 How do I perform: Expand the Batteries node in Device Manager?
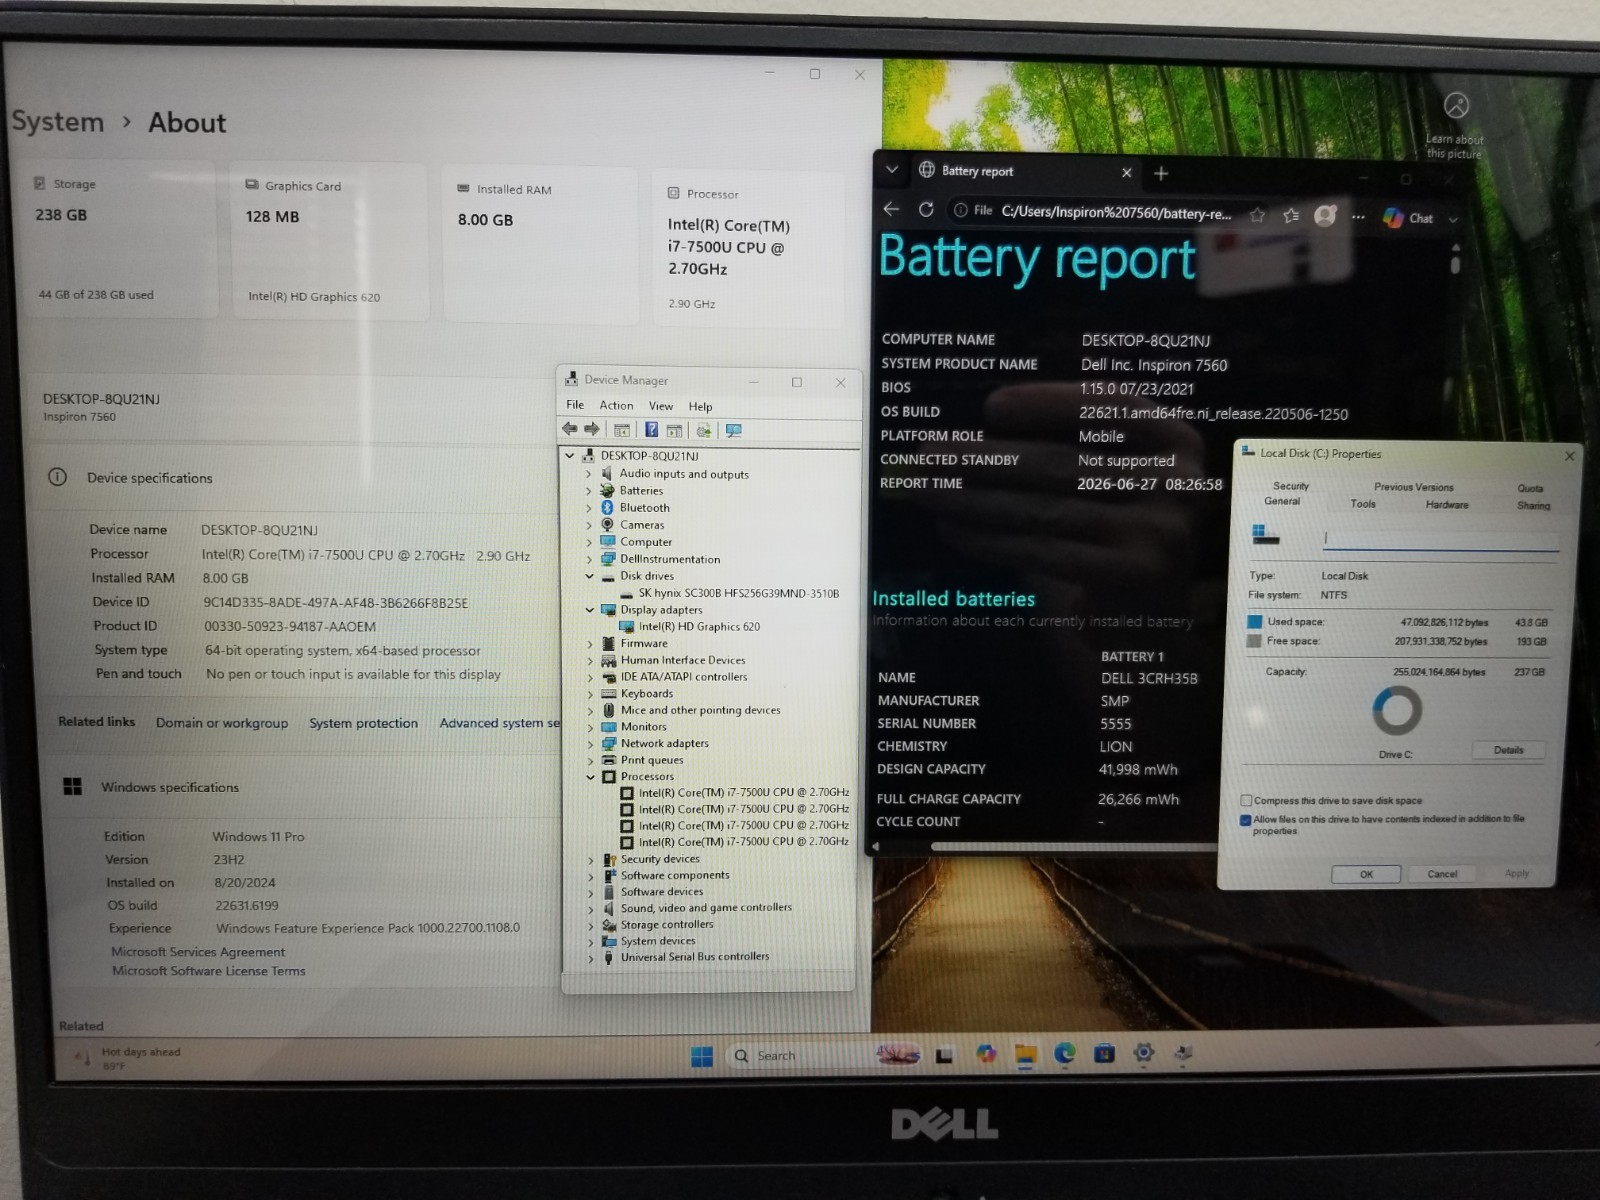pos(588,491)
